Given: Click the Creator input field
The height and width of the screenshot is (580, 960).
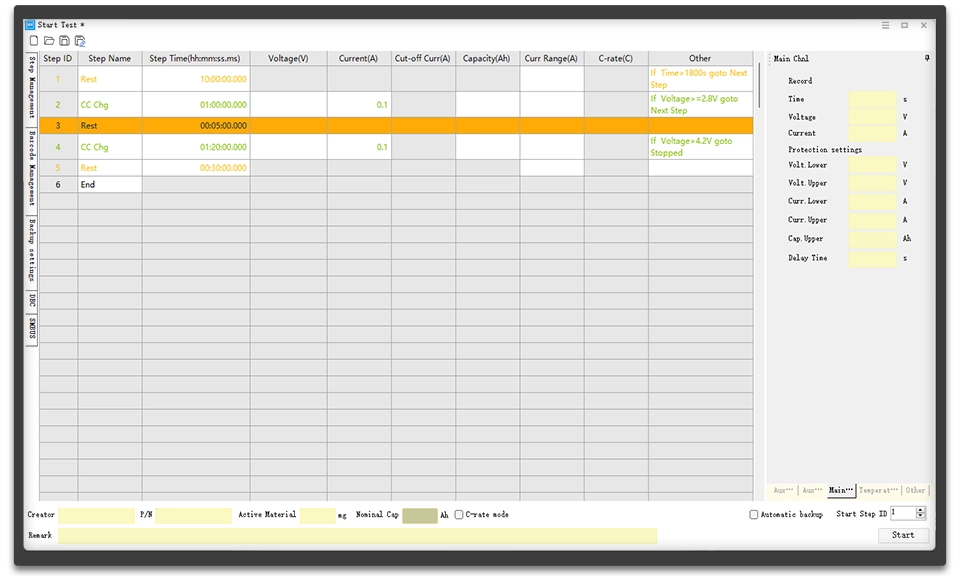Looking at the screenshot, I should (x=96, y=515).
